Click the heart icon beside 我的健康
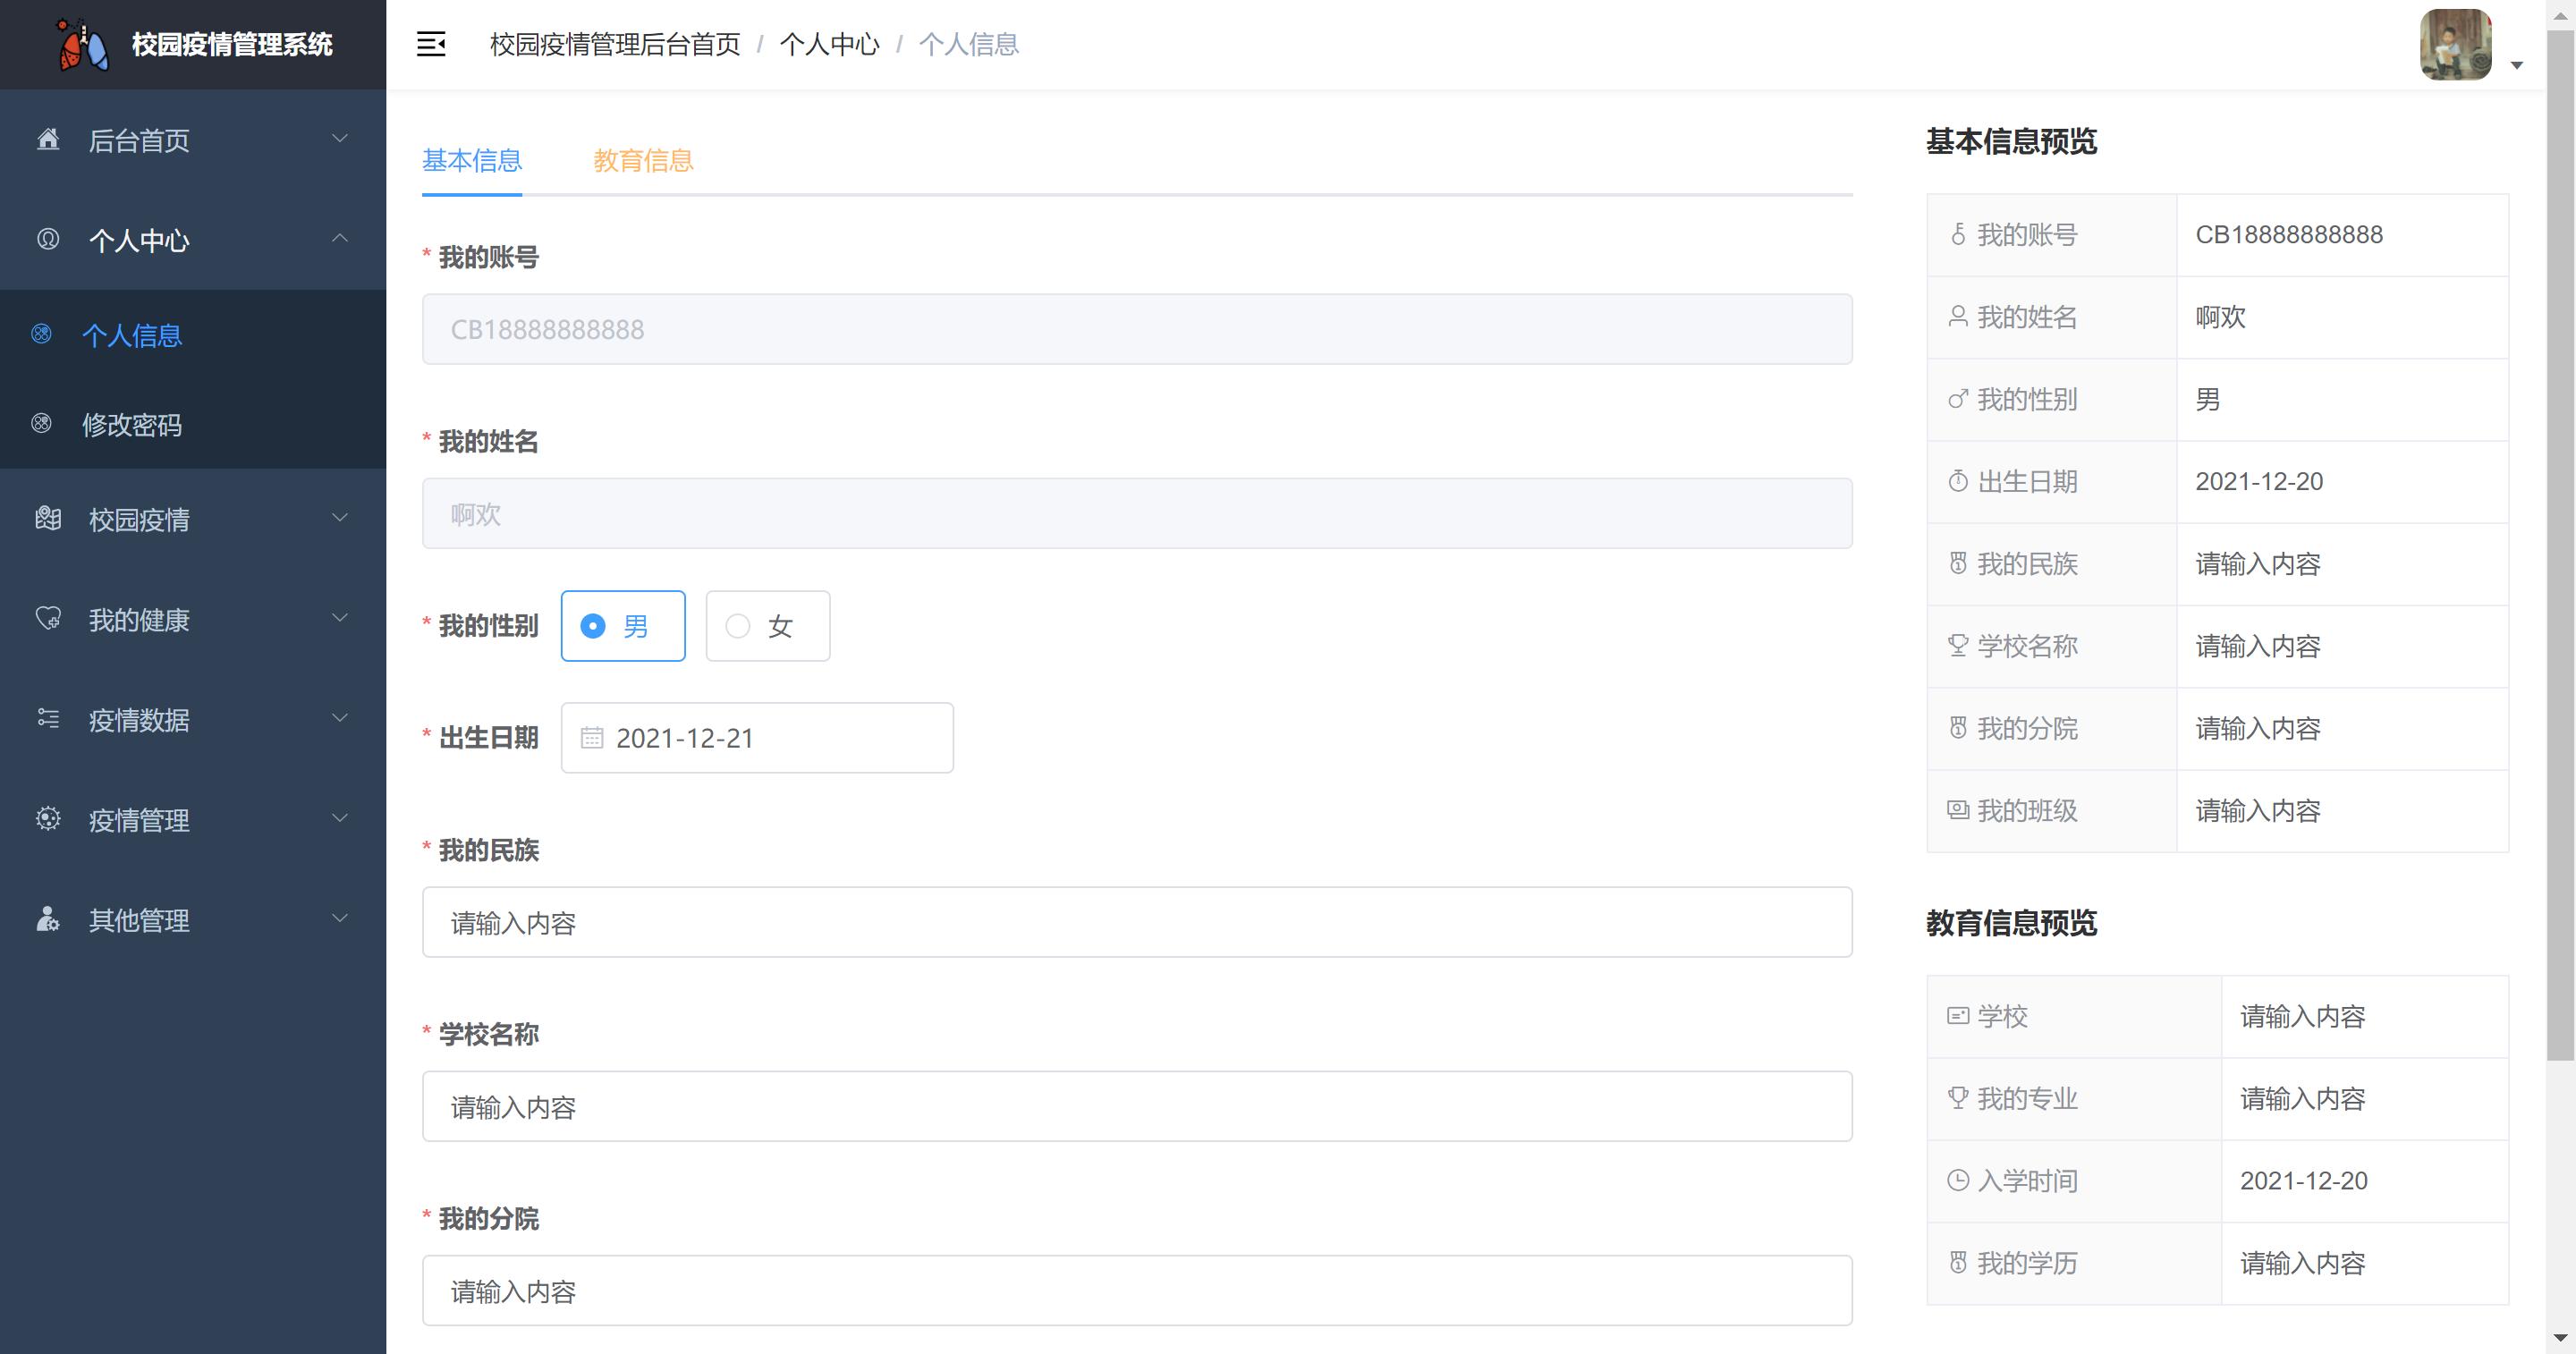The image size is (2576, 1354). pyautogui.click(x=48, y=618)
